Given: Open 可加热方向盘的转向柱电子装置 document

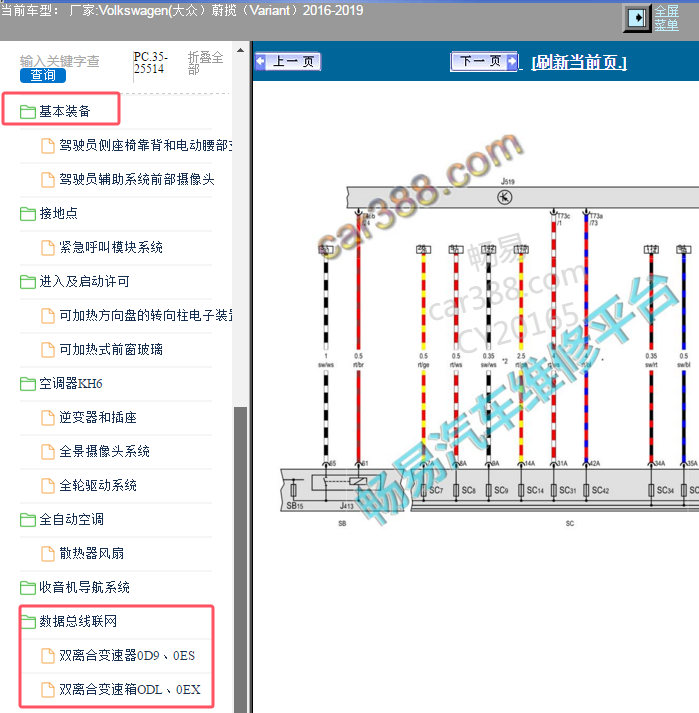Looking at the screenshot, I should 146,315.
